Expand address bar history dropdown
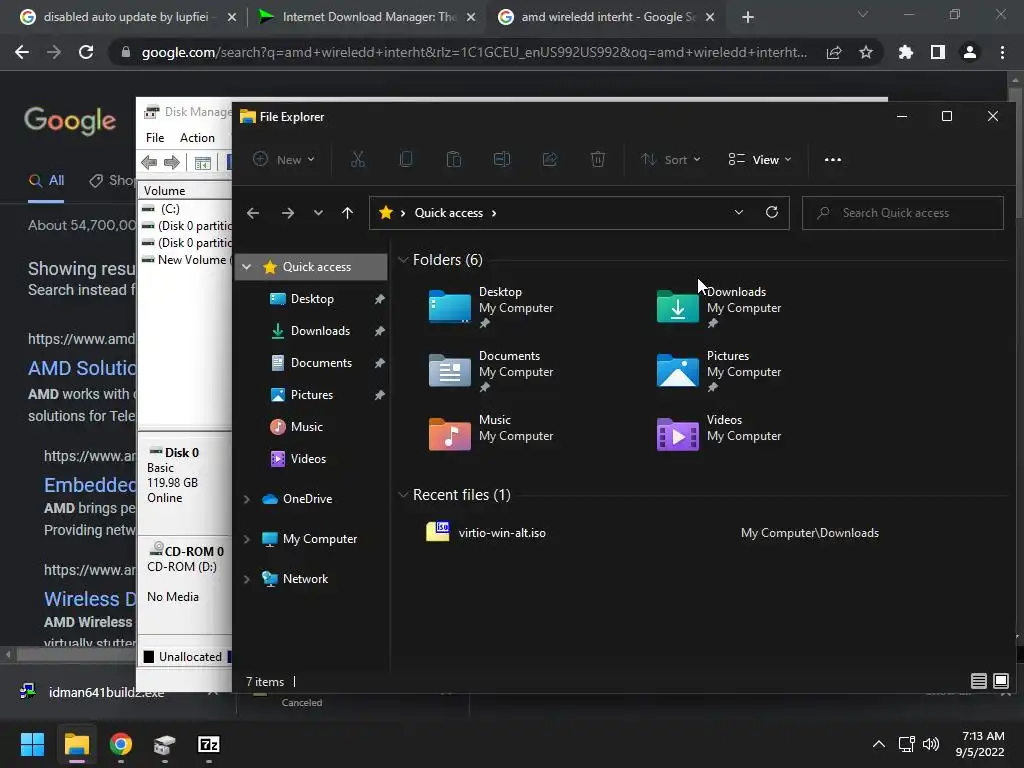This screenshot has height=768, width=1024. (739, 212)
